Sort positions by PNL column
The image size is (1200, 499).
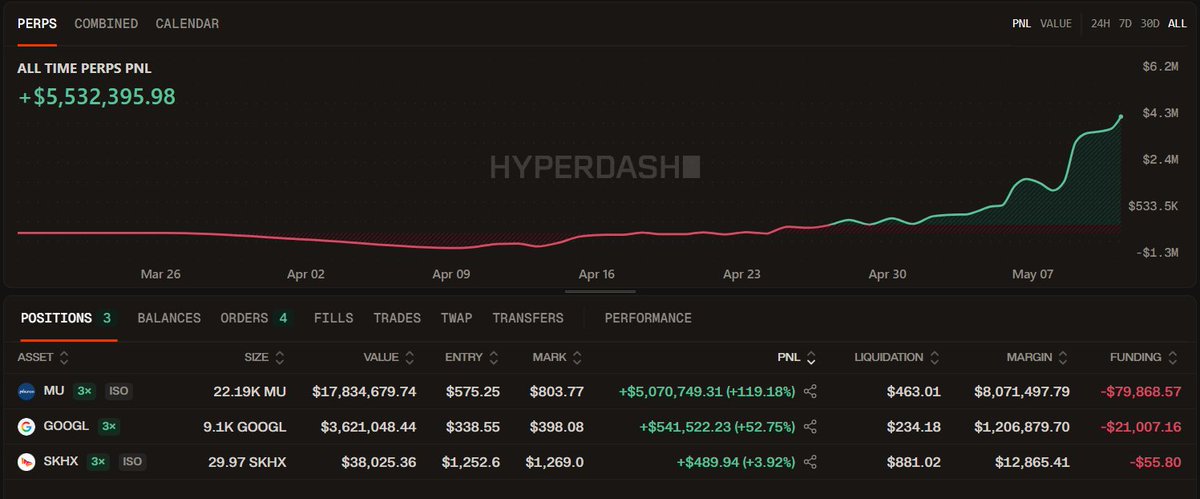[x=796, y=357]
